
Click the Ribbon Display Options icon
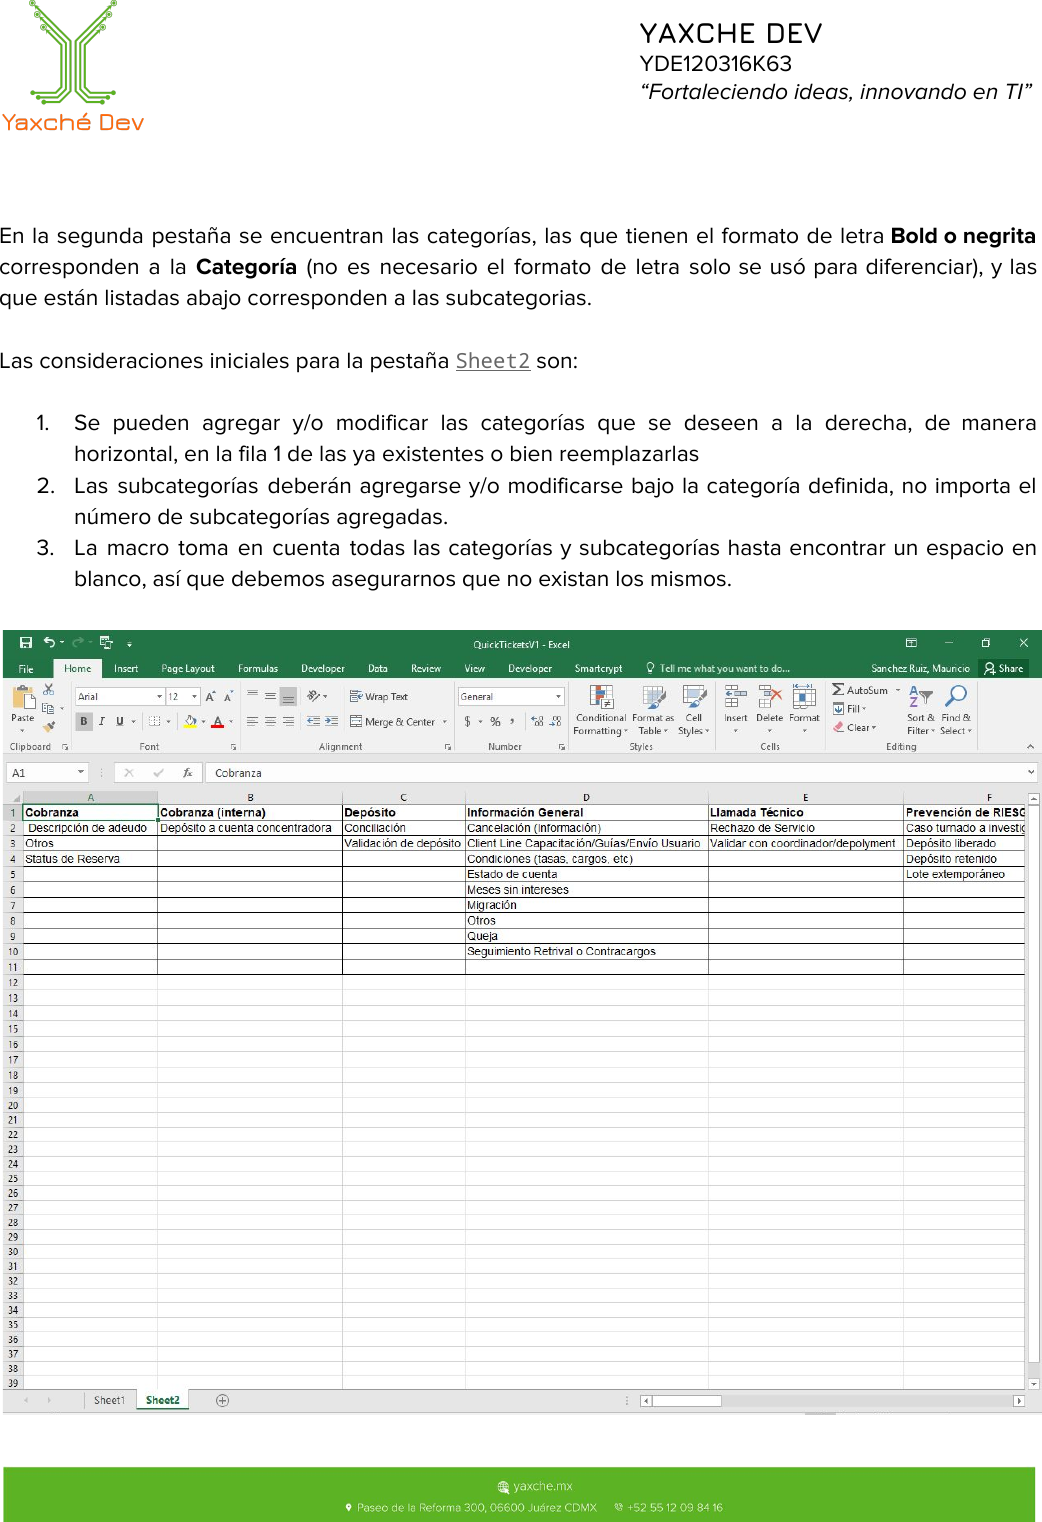pyautogui.click(x=911, y=643)
